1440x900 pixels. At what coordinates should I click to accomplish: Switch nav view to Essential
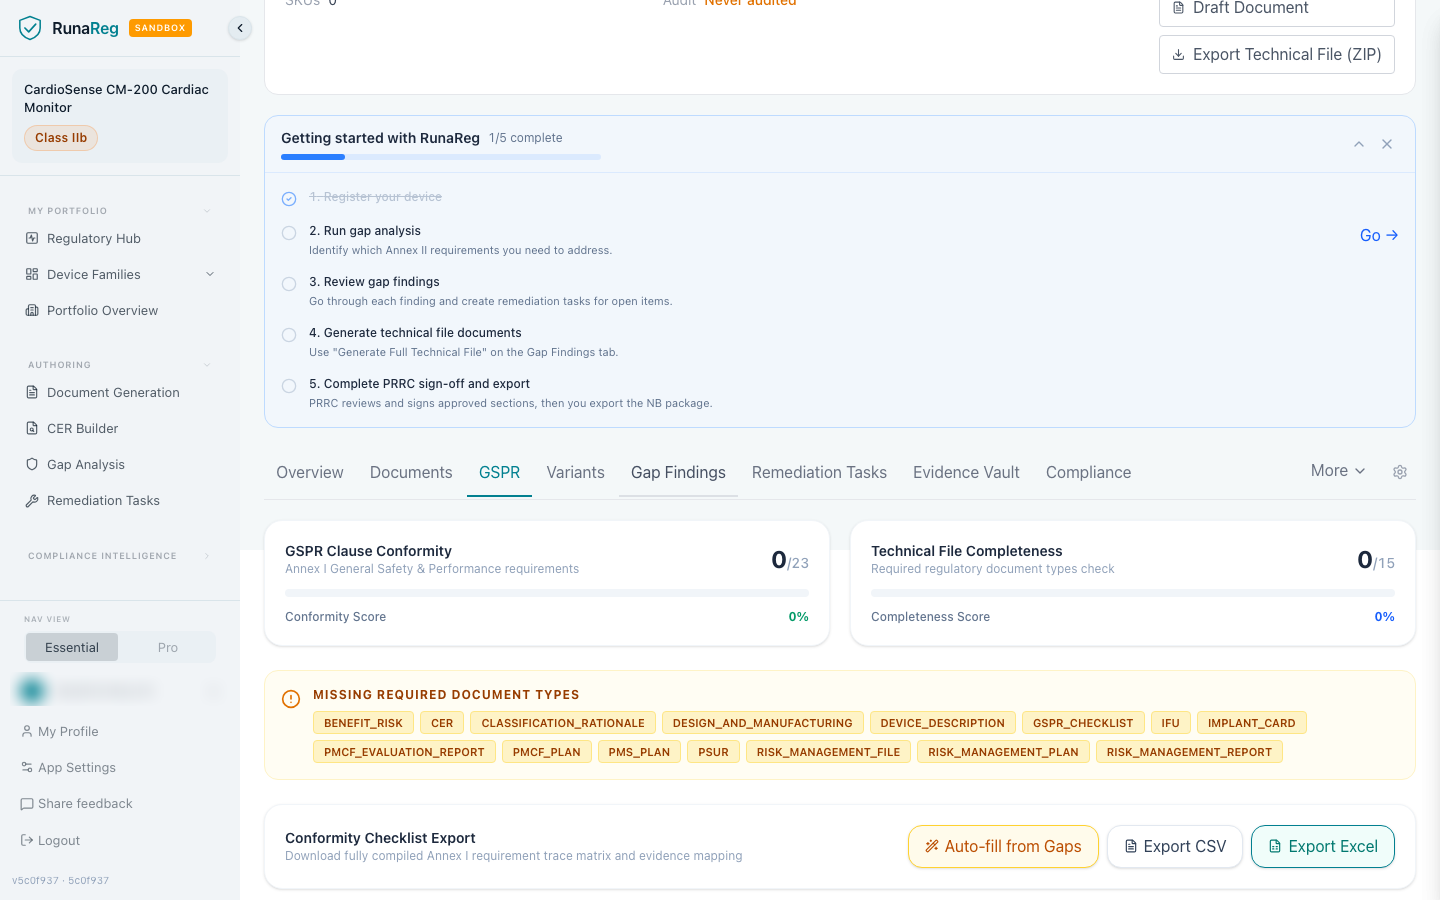[72, 647]
